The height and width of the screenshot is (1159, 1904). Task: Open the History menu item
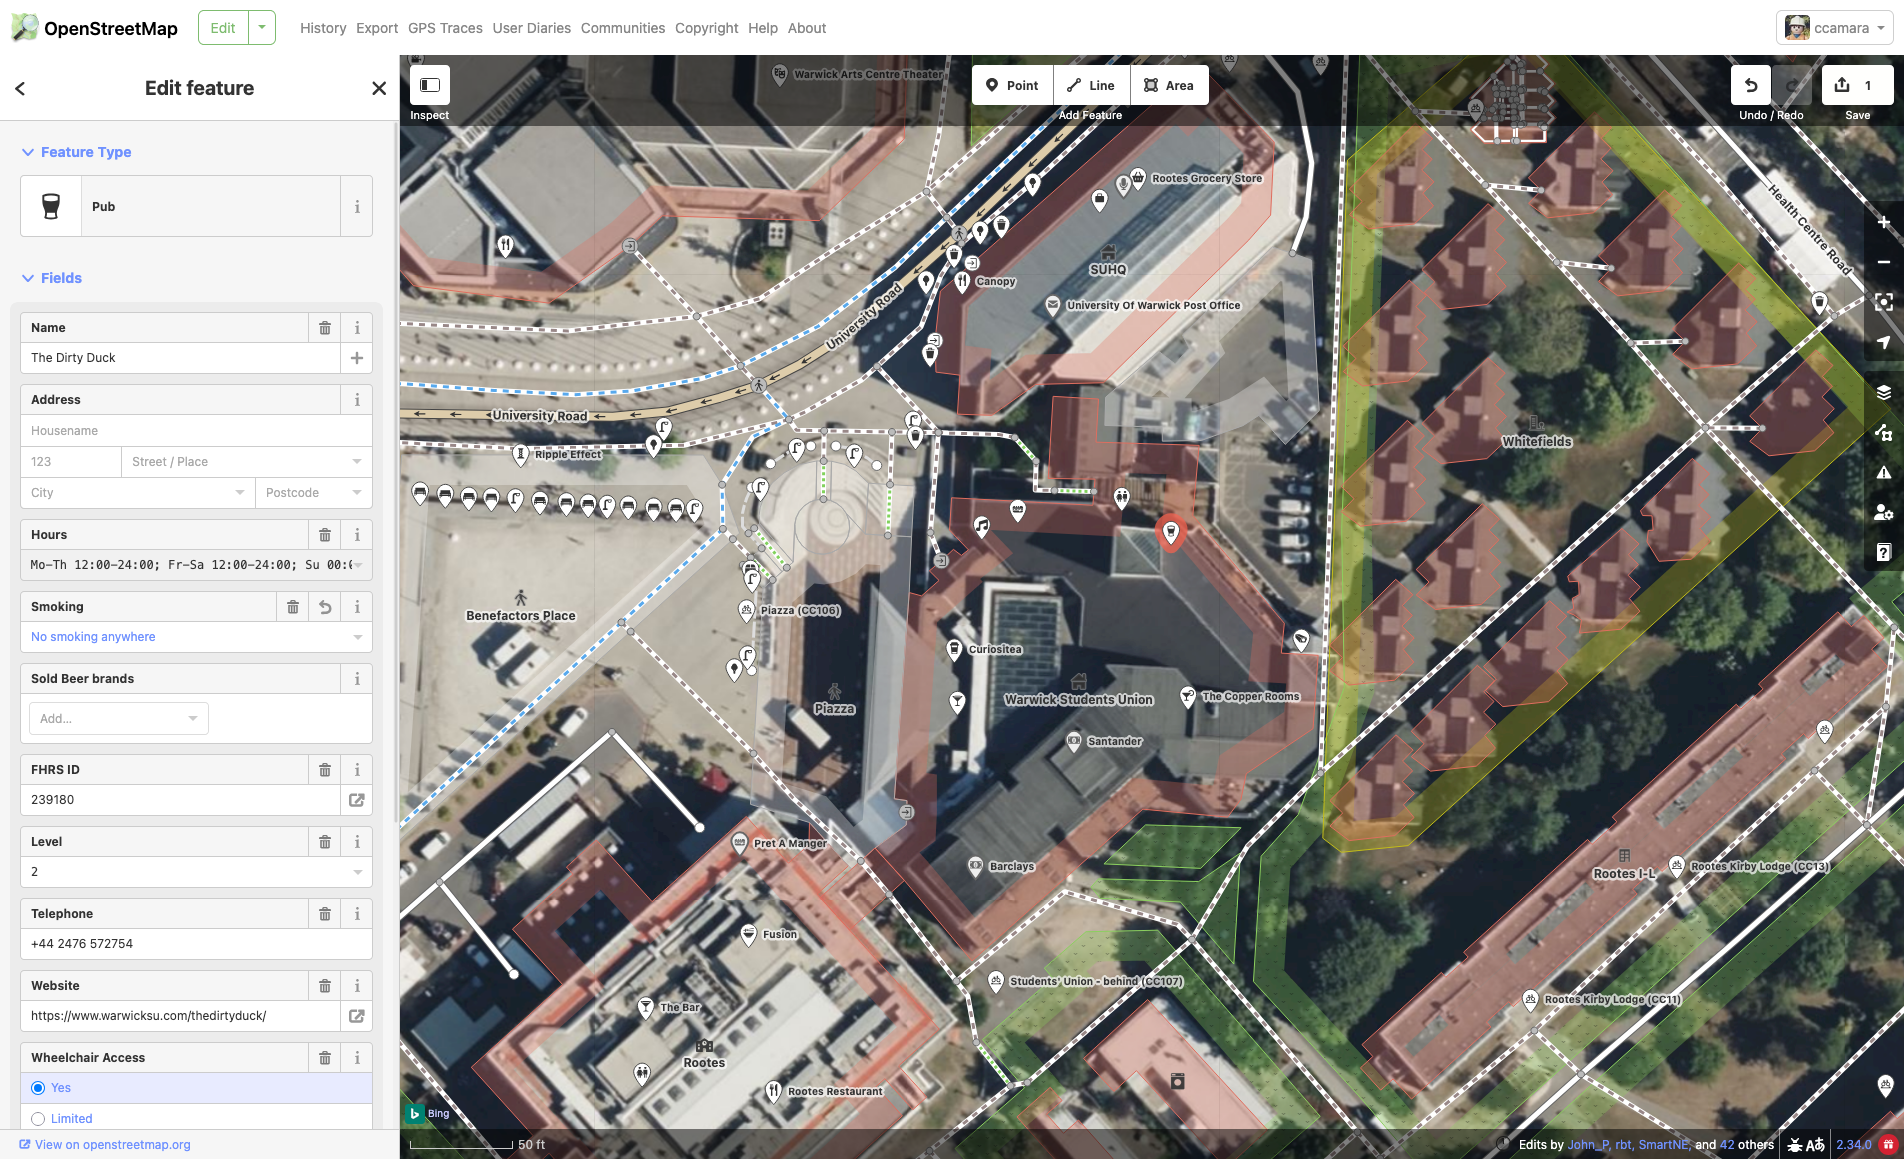(x=323, y=28)
